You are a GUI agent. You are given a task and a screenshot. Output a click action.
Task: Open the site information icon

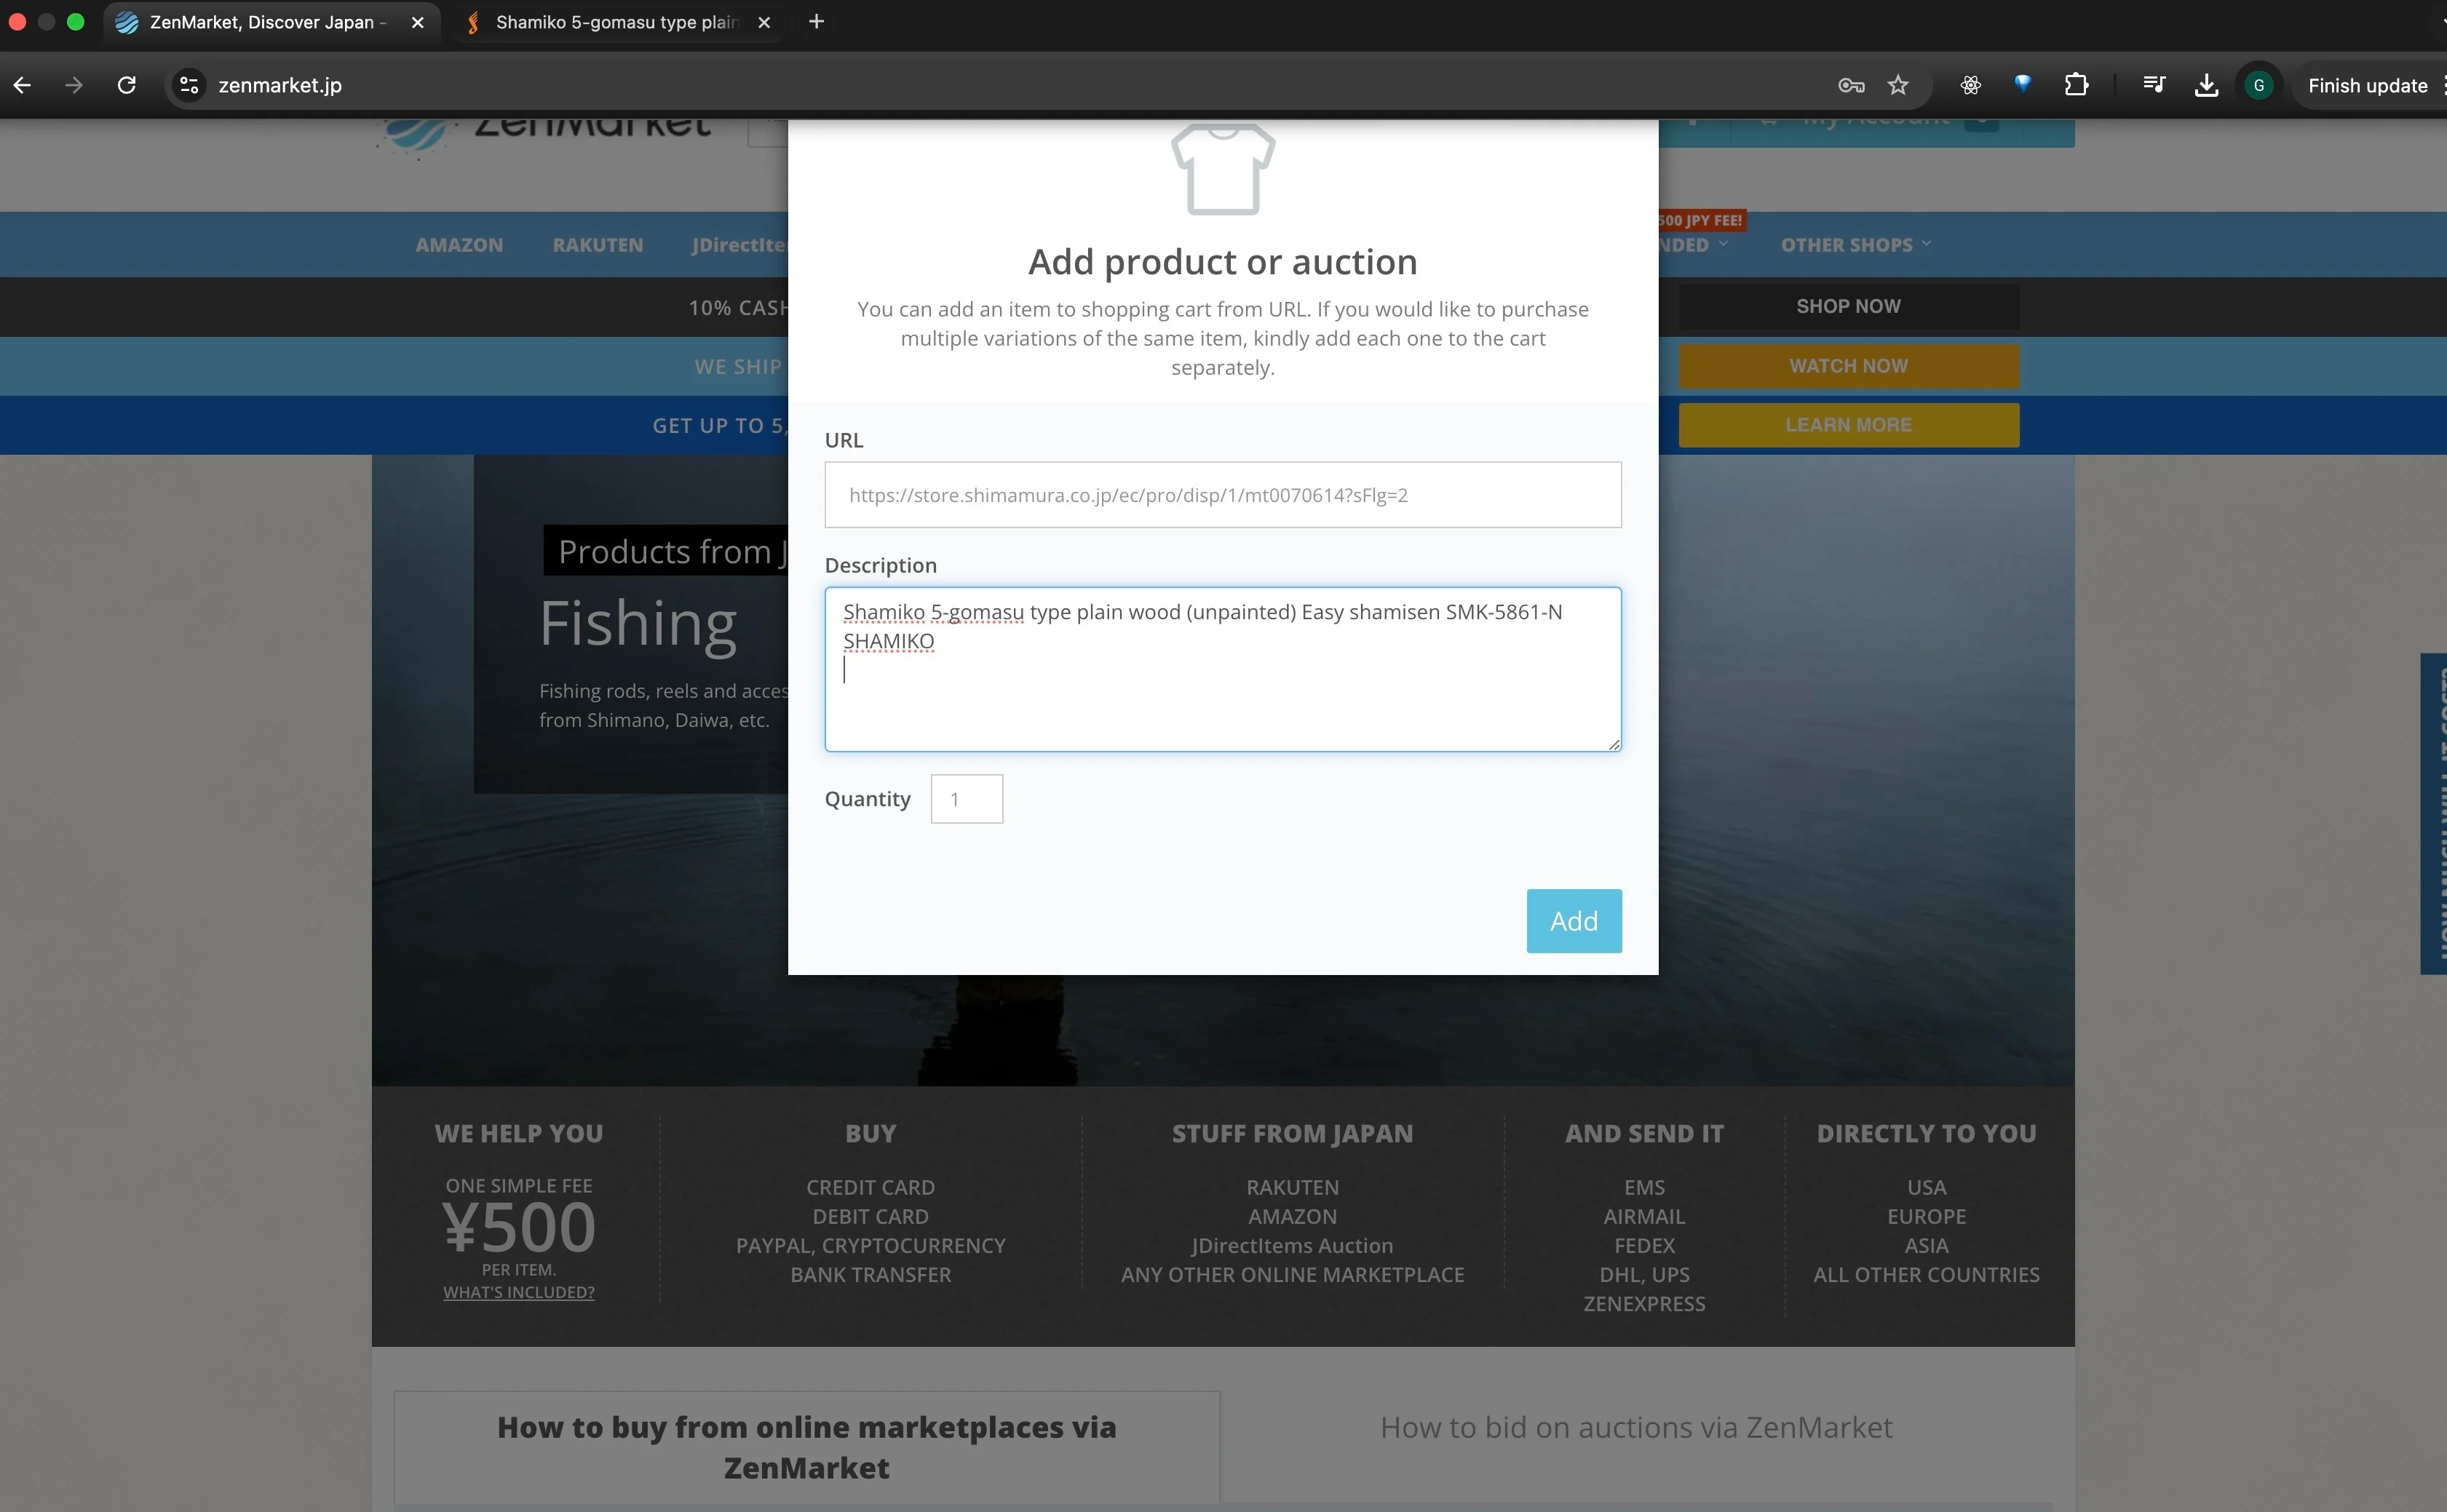(189, 85)
